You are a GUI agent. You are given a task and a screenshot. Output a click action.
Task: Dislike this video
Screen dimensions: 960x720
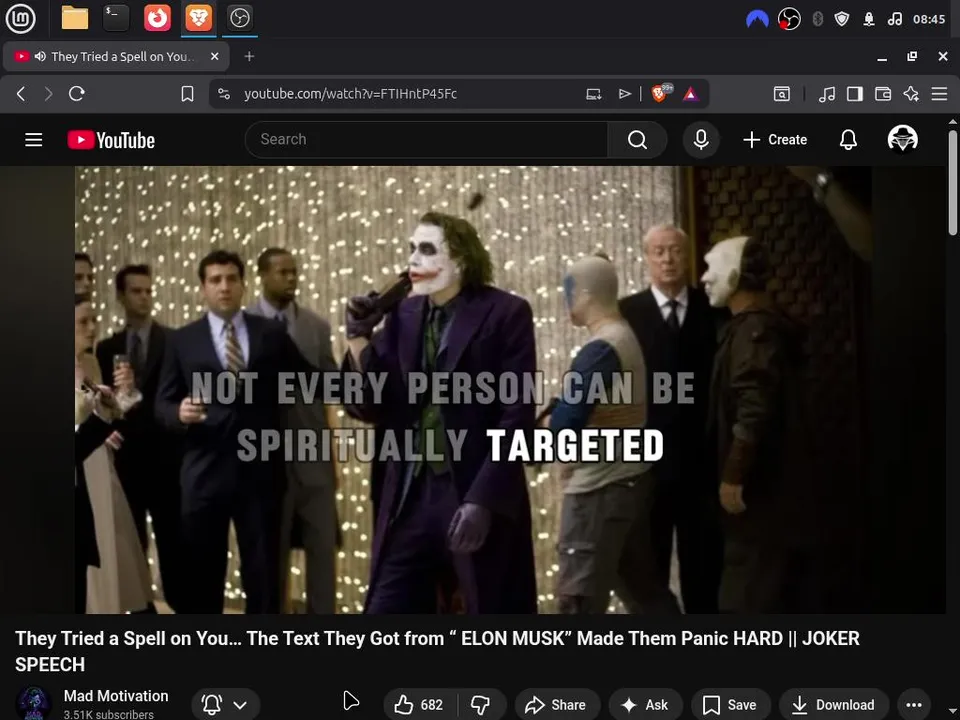pyautogui.click(x=482, y=705)
